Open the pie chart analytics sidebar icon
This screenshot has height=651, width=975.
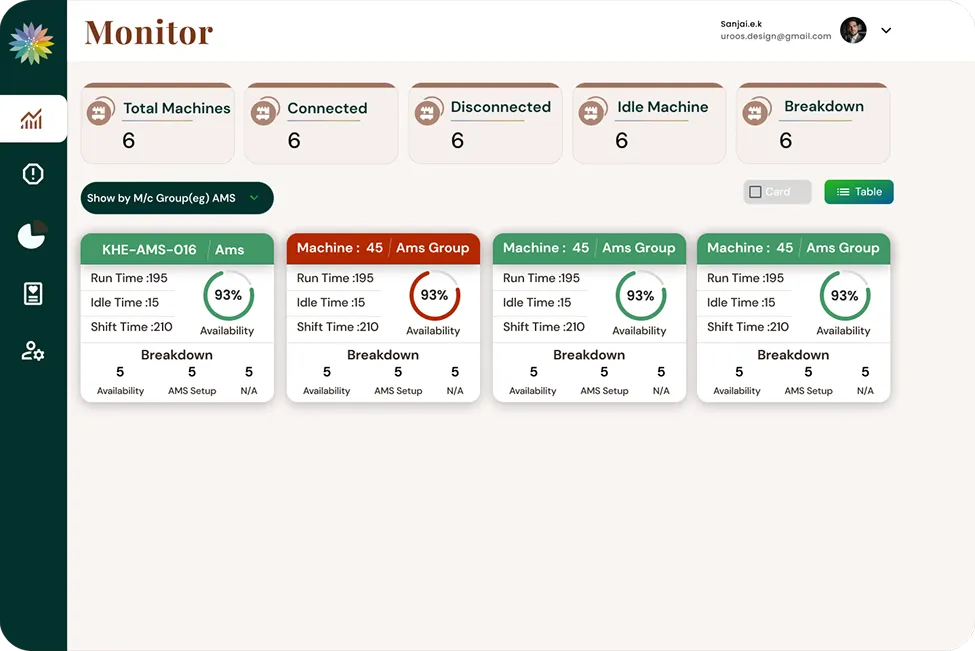tap(32, 233)
